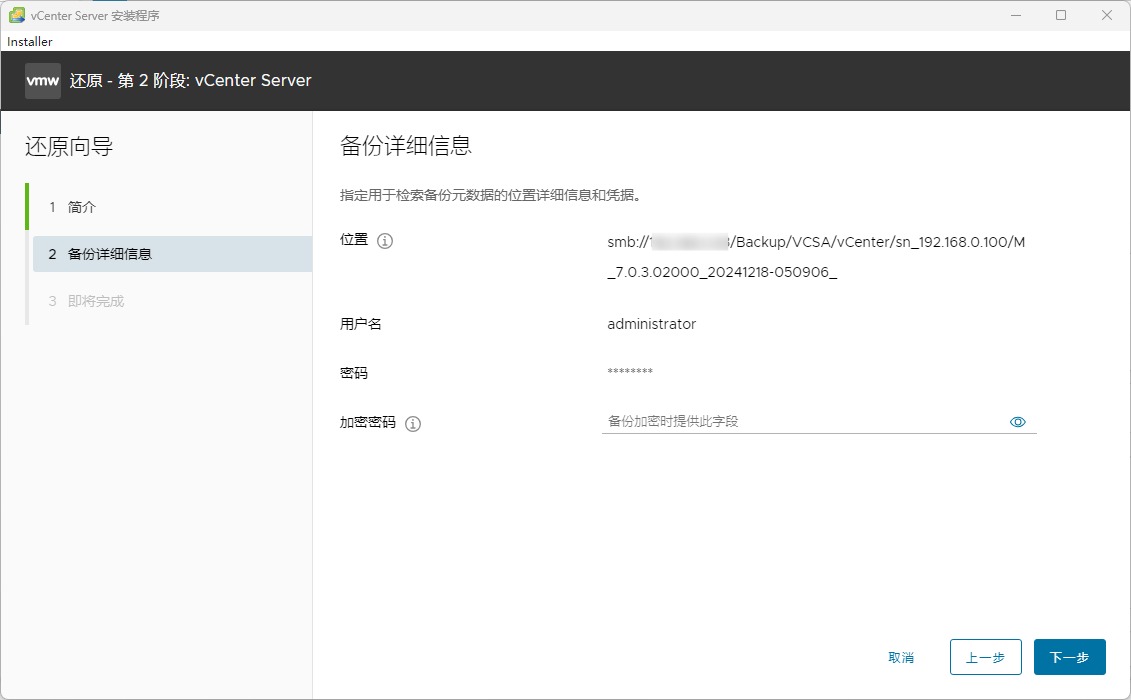Toggle password visibility eye icon
This screenshot has width=1131, height=700.
[1018, 422]
